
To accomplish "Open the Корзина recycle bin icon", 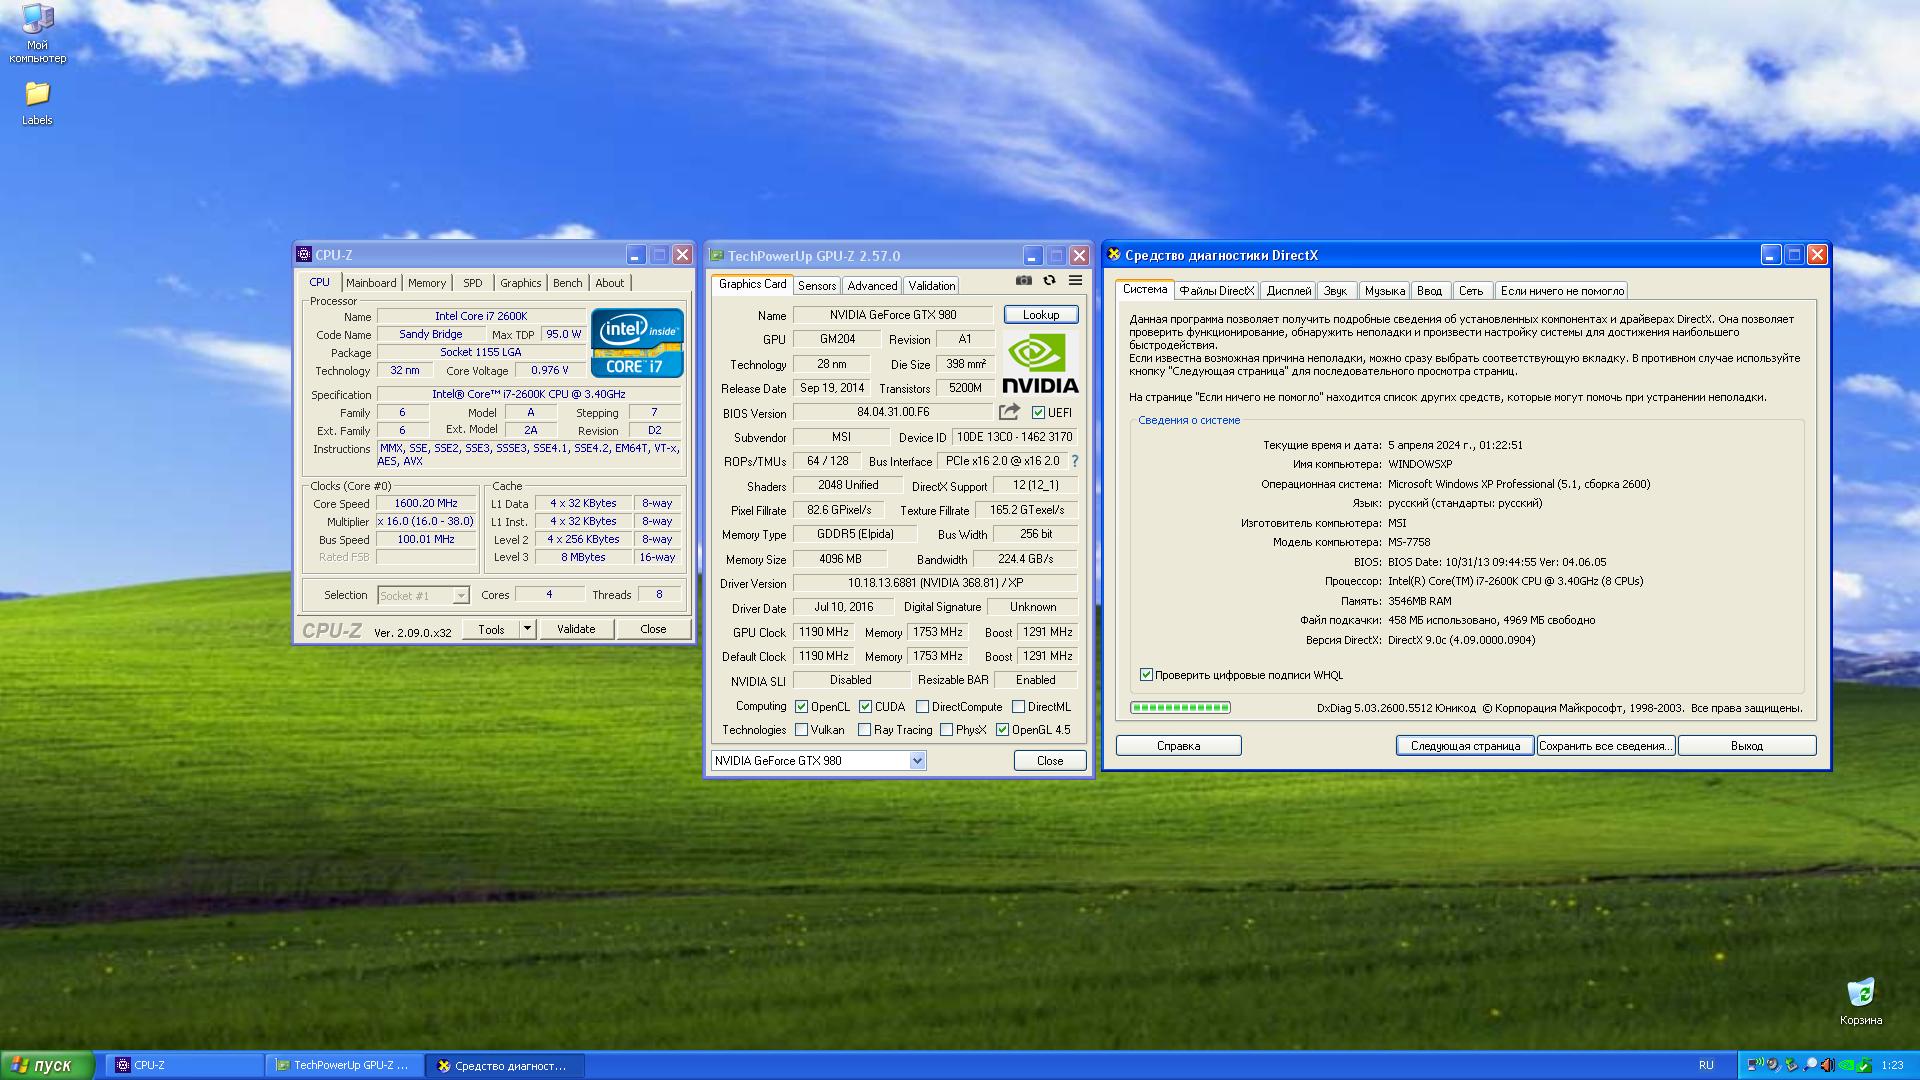I will click(x=1860, y=993).
